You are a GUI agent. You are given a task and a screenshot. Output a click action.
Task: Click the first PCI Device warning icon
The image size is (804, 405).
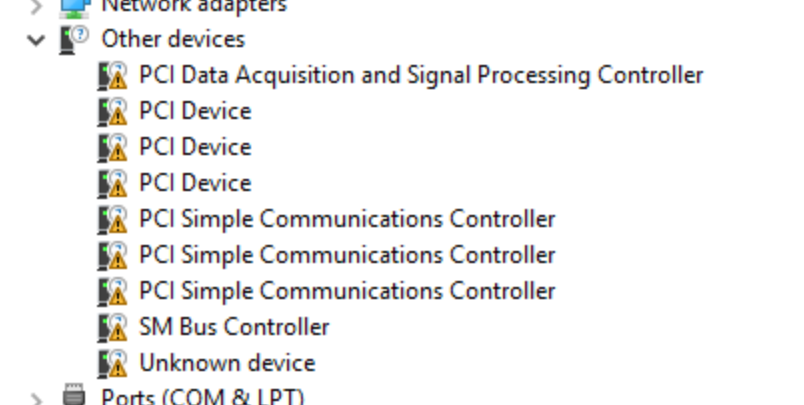click(x=113, y=111)
